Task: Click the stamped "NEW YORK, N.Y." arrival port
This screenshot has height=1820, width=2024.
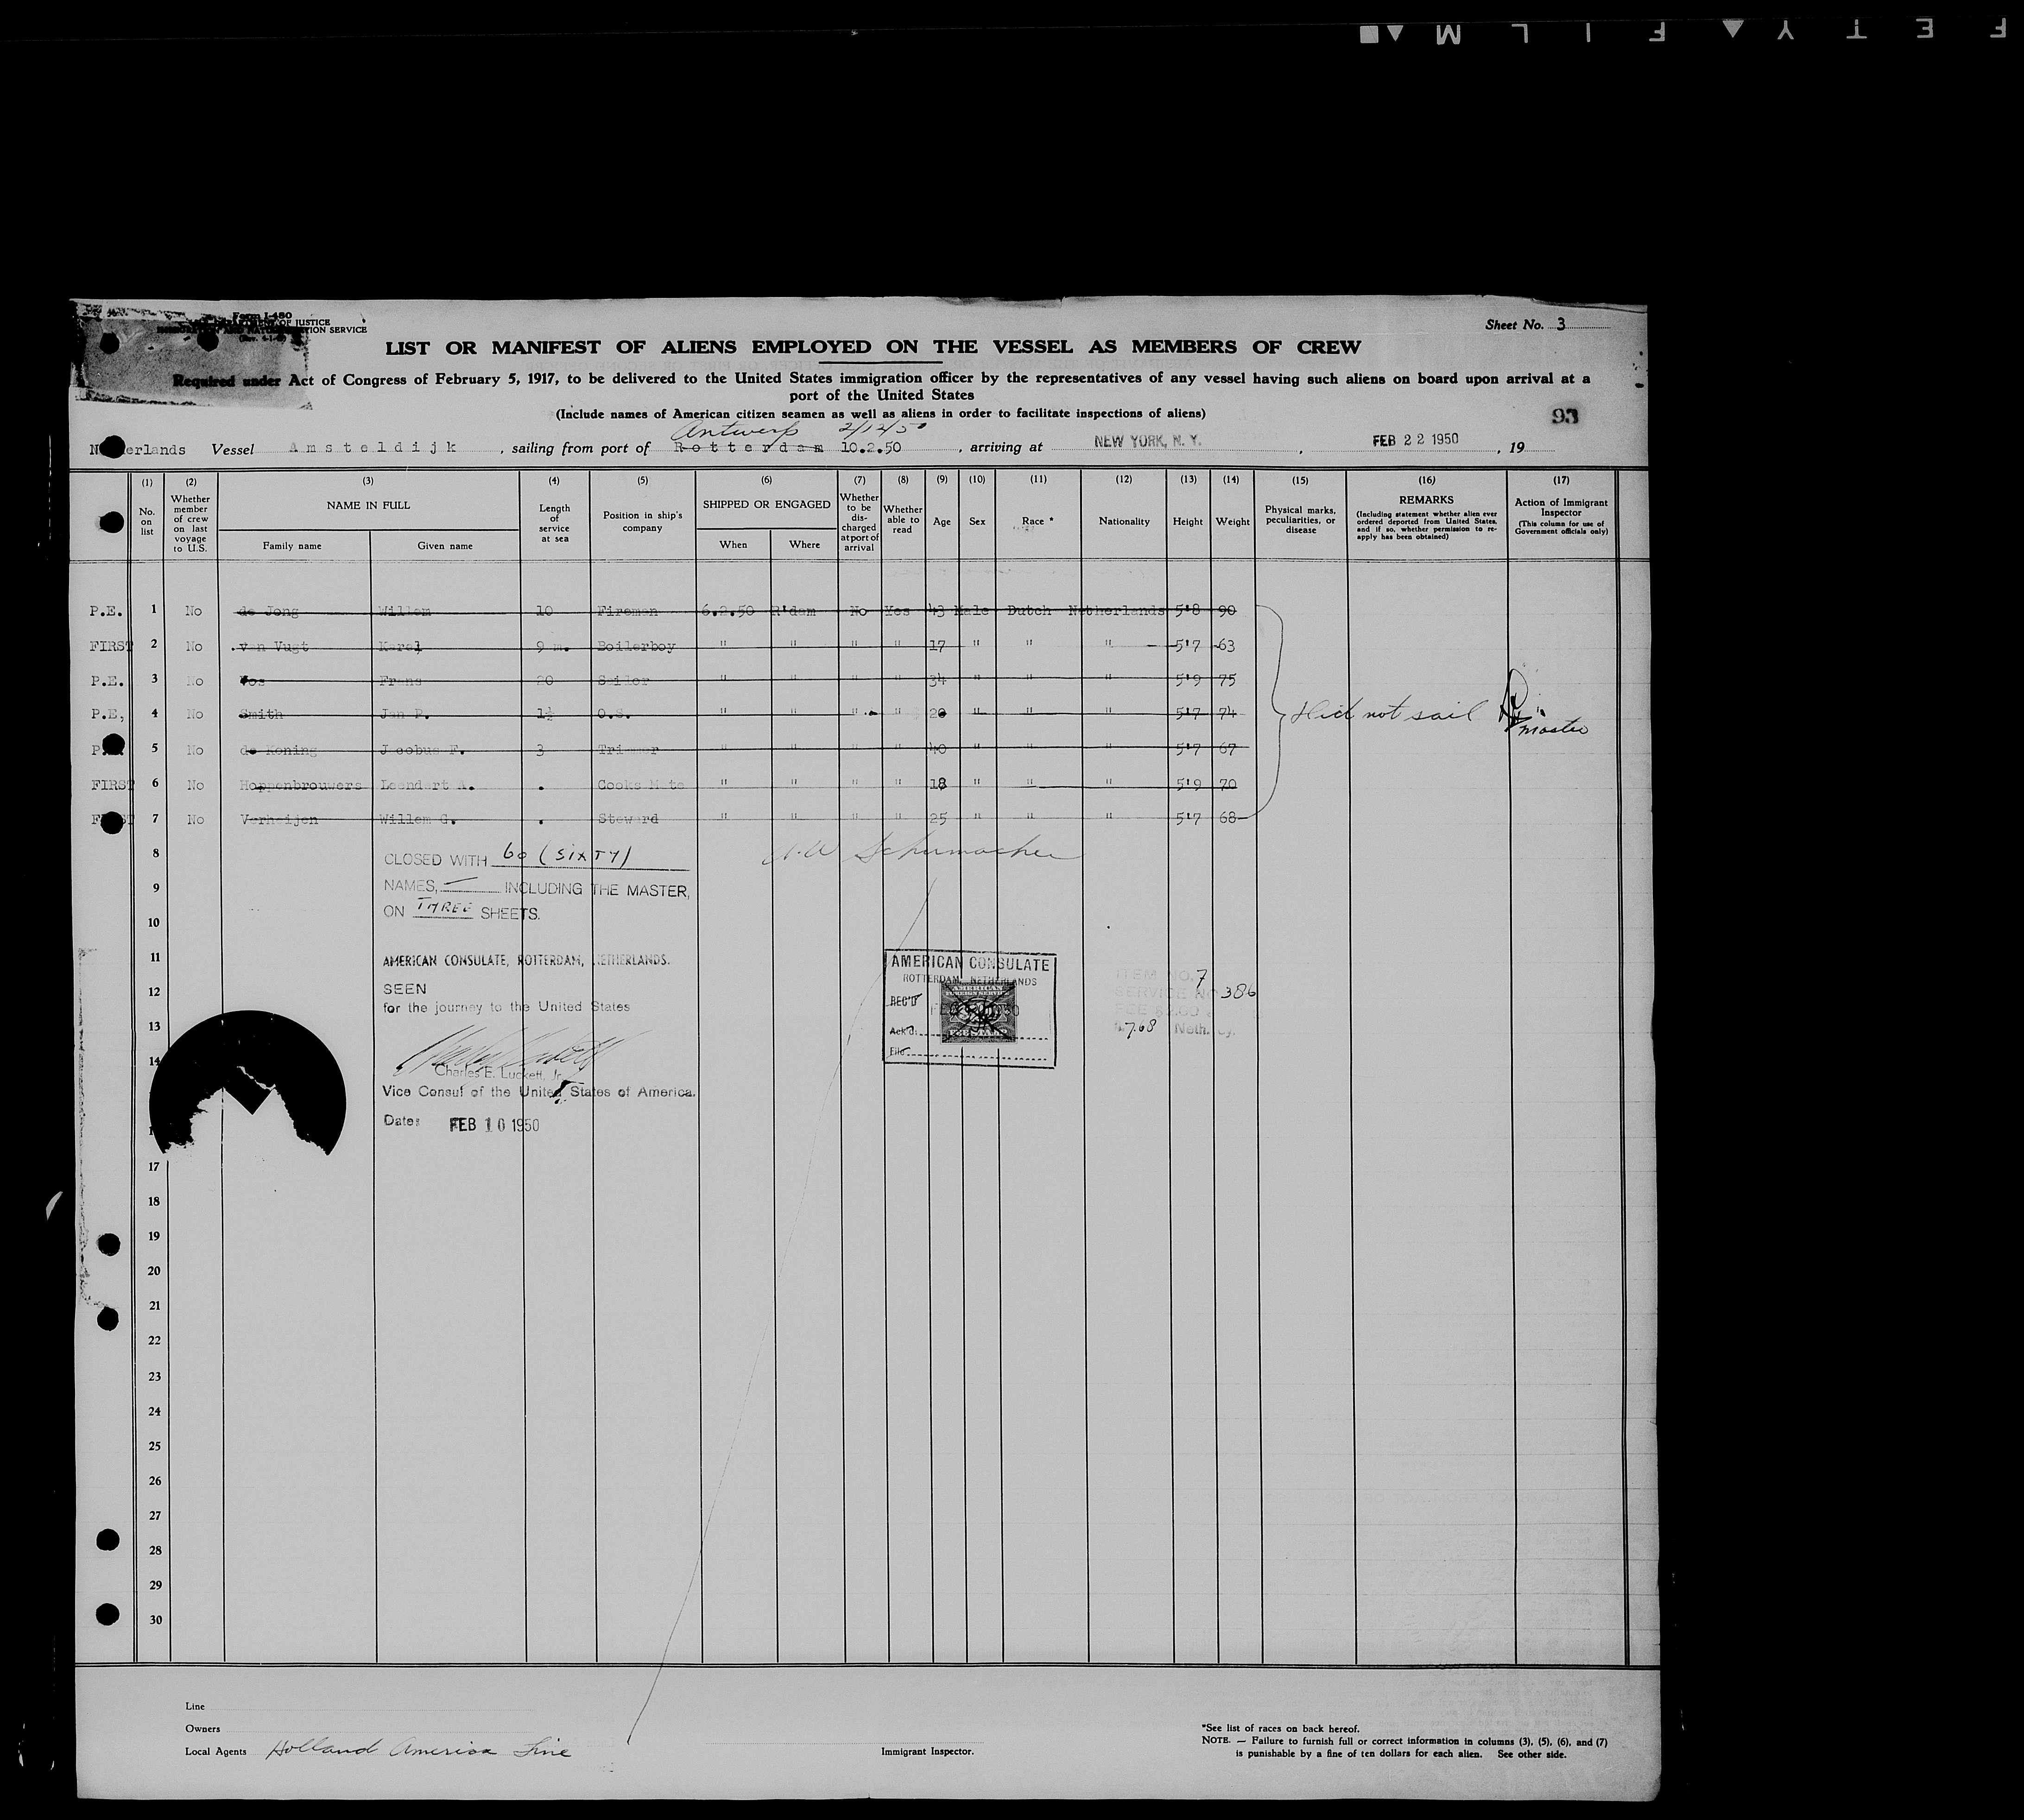Action: click(x=1147, y=441)
